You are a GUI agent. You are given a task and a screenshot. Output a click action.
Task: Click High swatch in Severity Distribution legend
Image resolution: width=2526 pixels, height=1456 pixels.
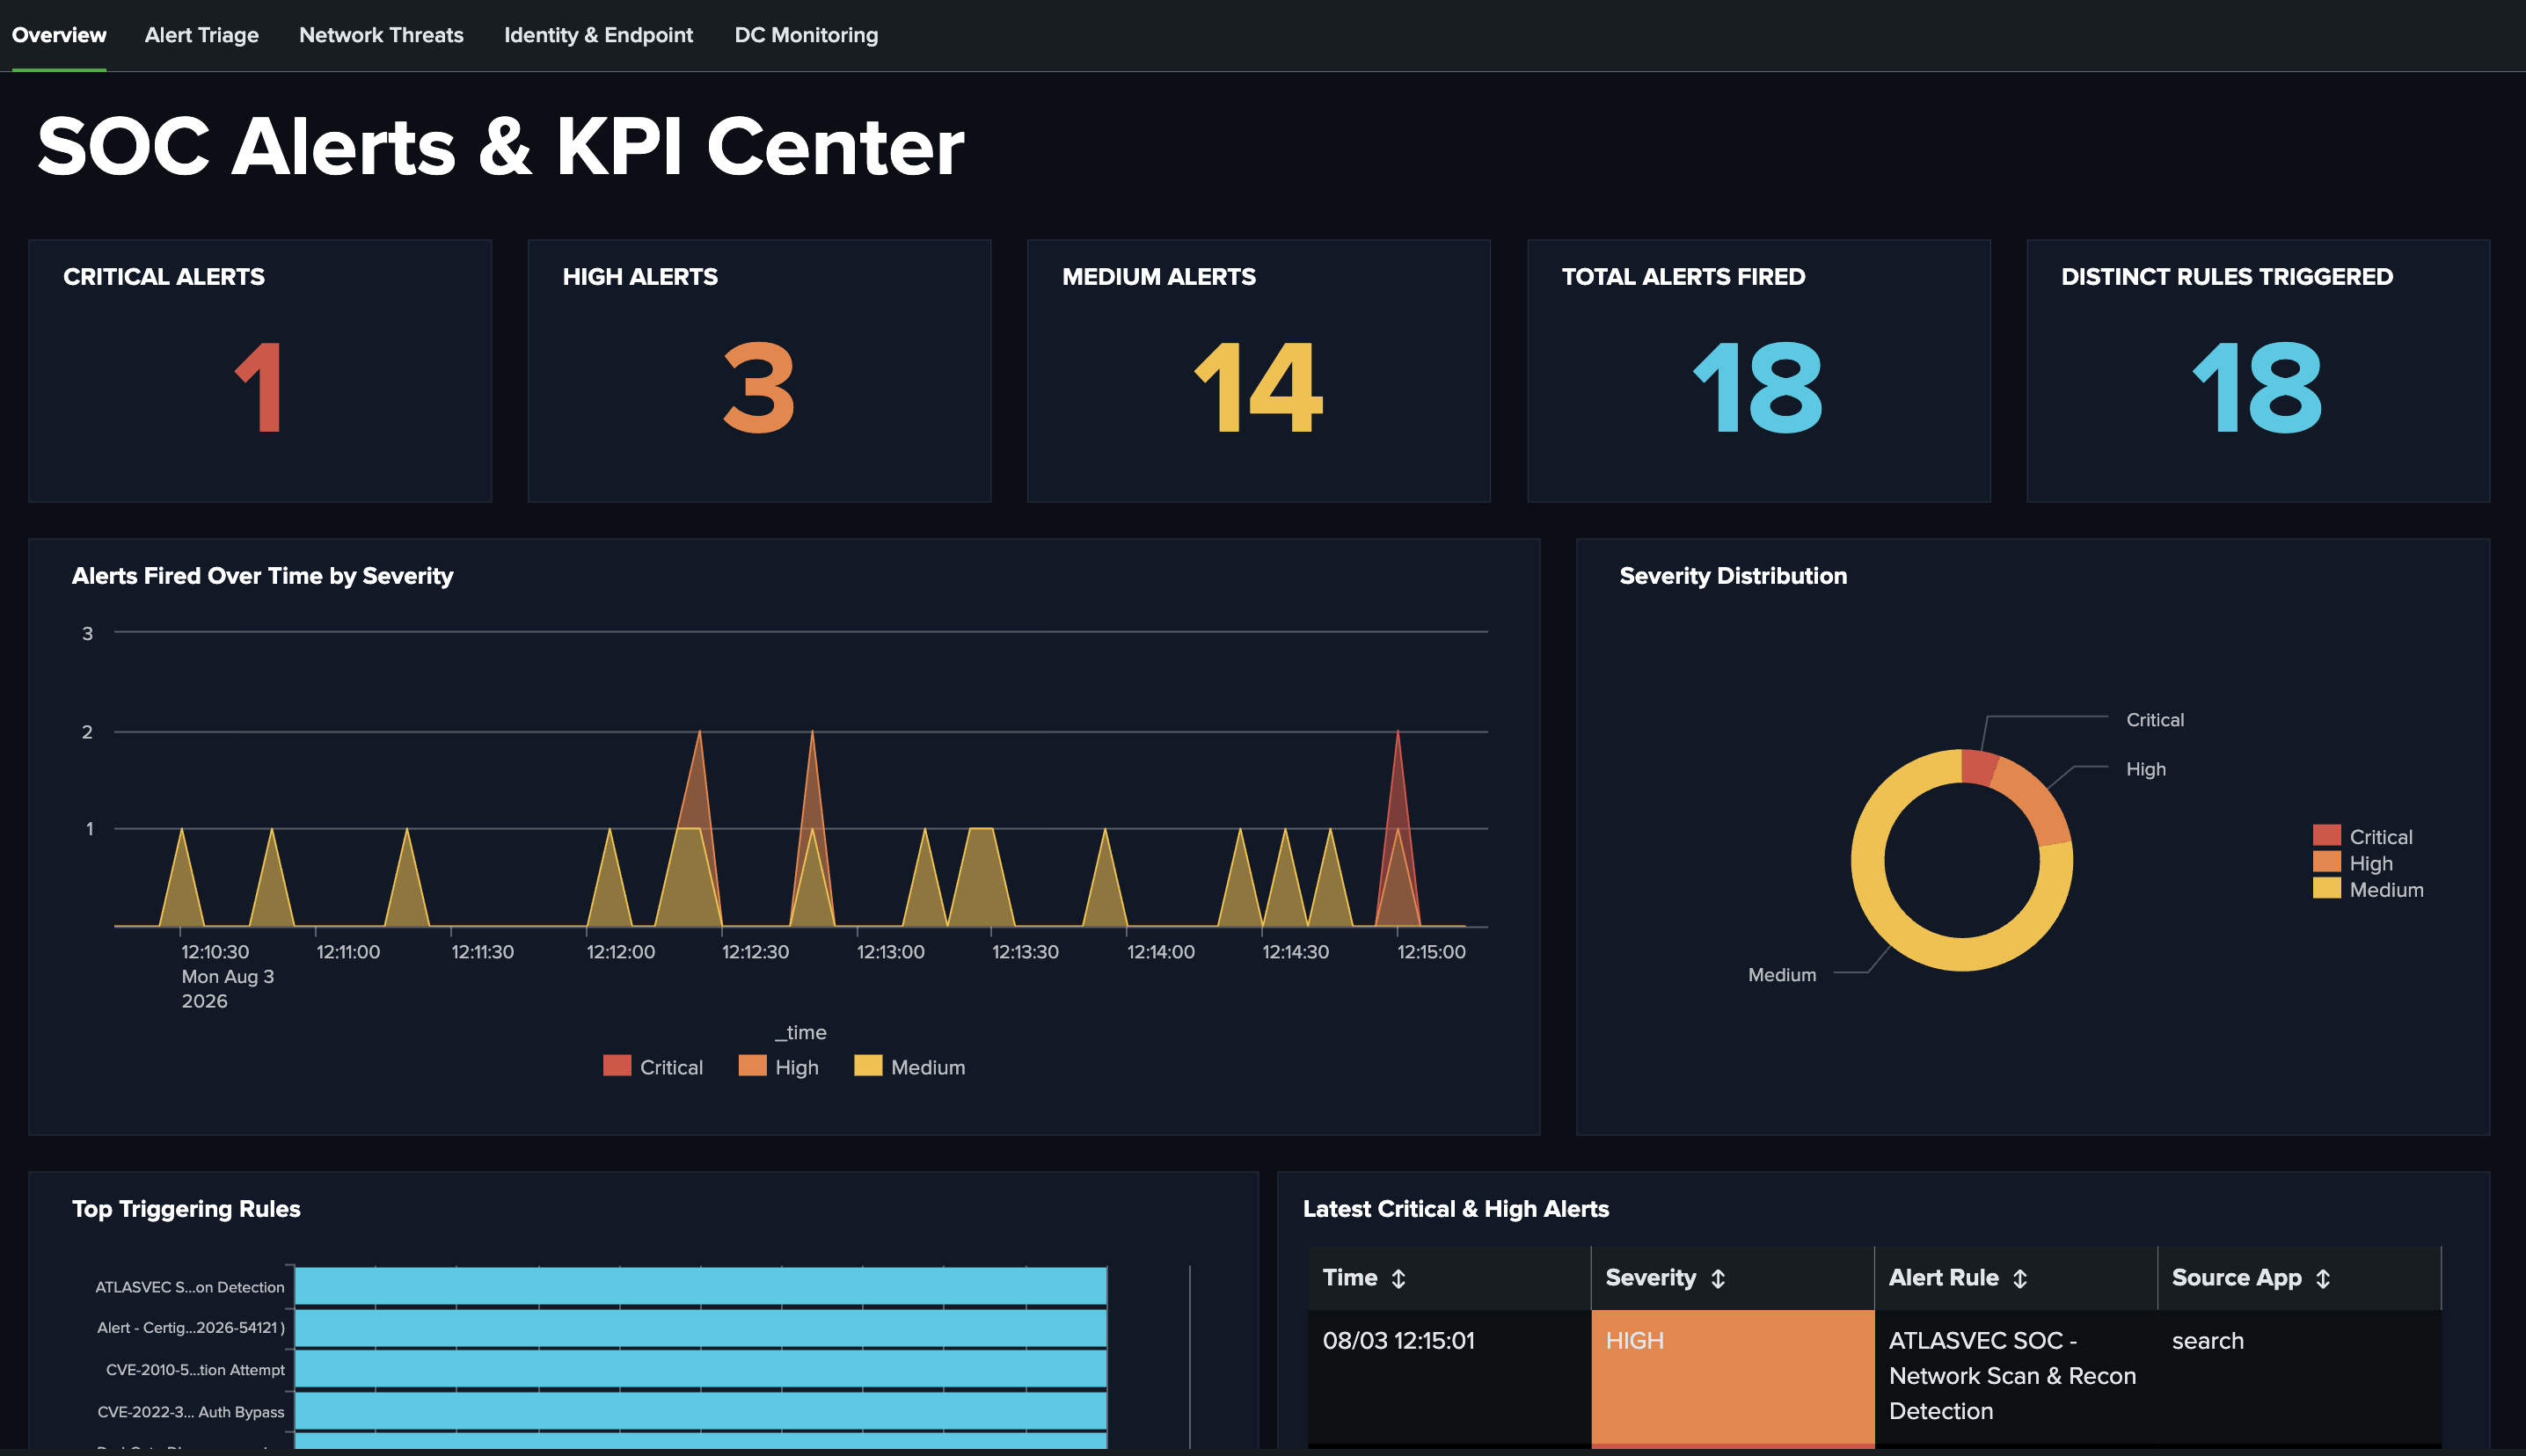tap(2326, 861)
